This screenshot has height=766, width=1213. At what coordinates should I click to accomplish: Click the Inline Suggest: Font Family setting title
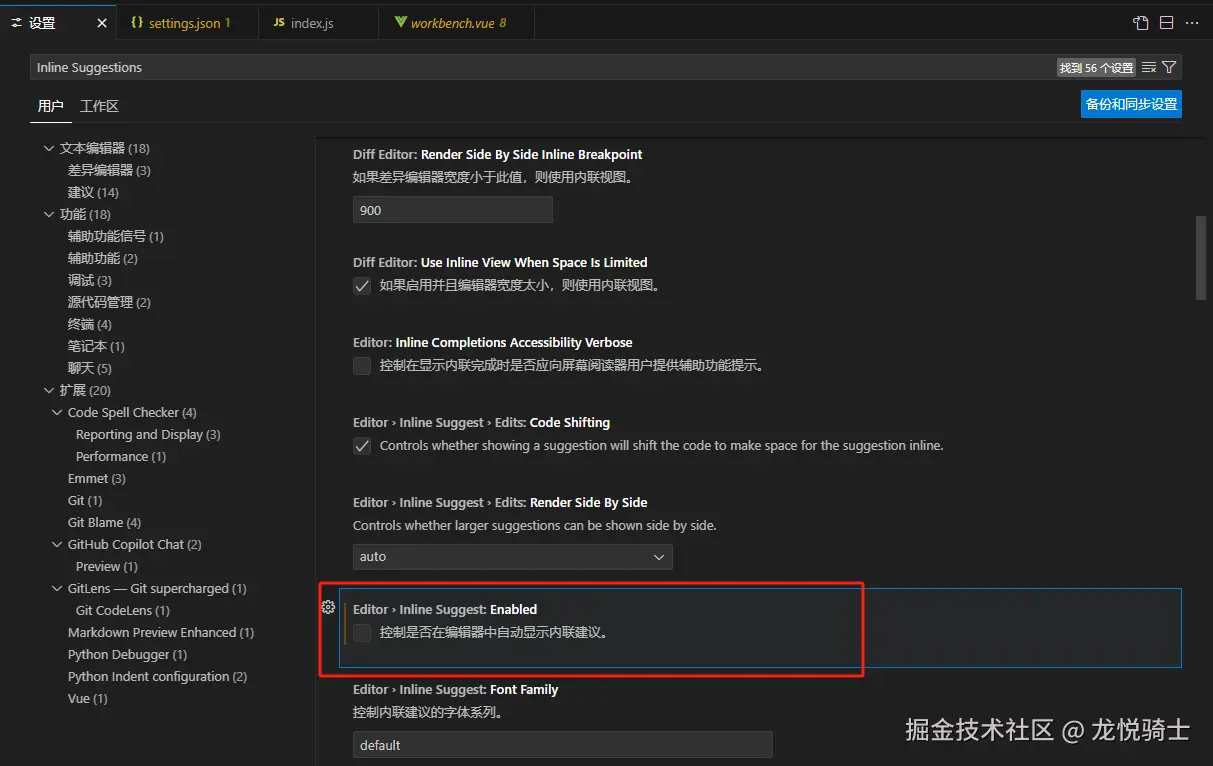(x=456, y=689)
